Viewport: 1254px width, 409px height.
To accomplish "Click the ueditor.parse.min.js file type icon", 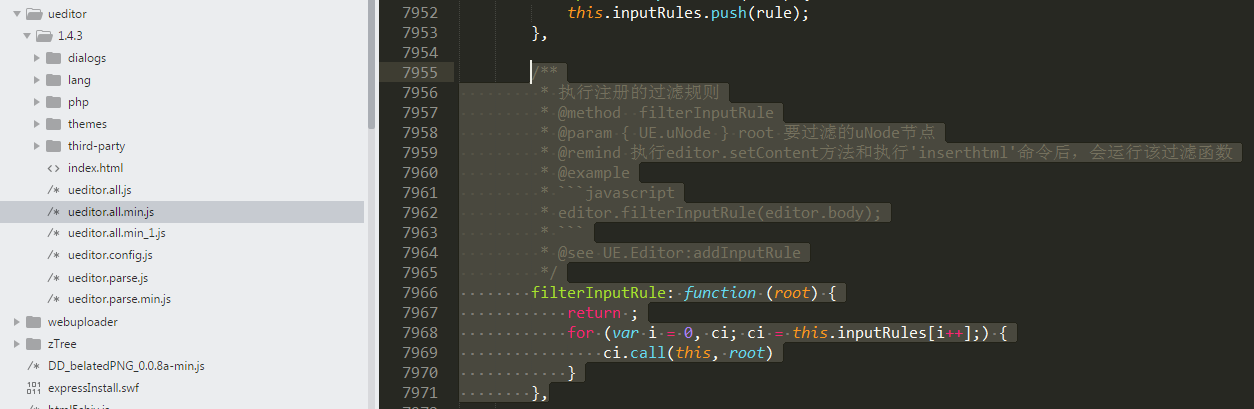I will coord(53,299).
